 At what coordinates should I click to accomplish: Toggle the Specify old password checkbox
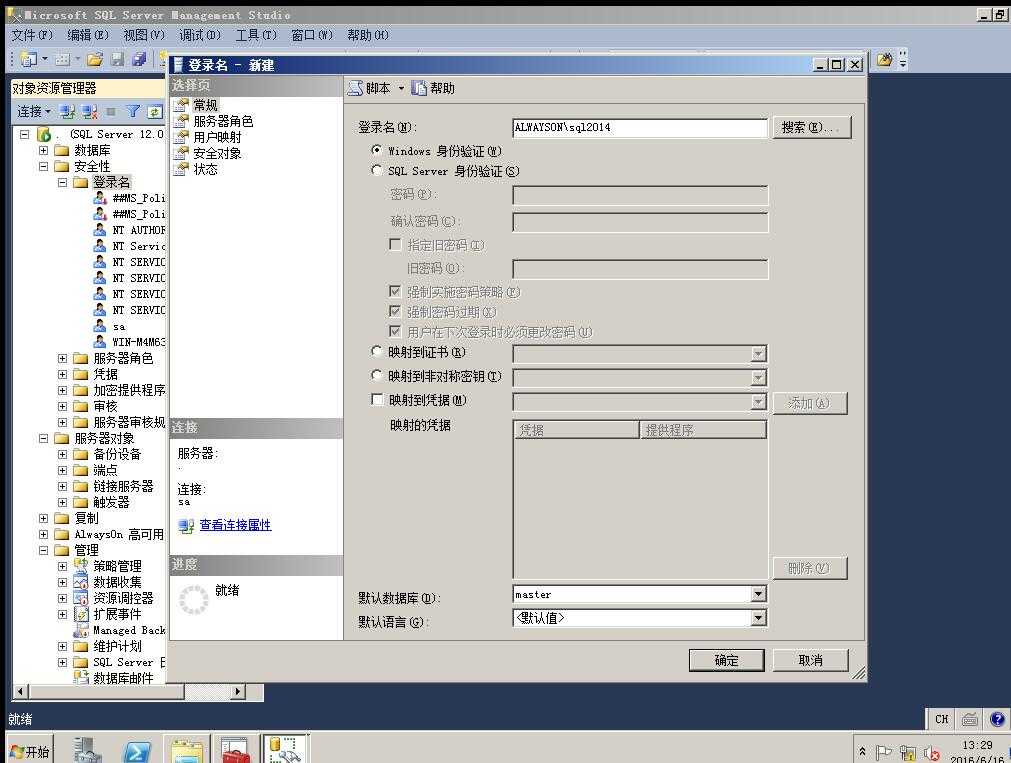pyautogui.click(x=396, y=244)
